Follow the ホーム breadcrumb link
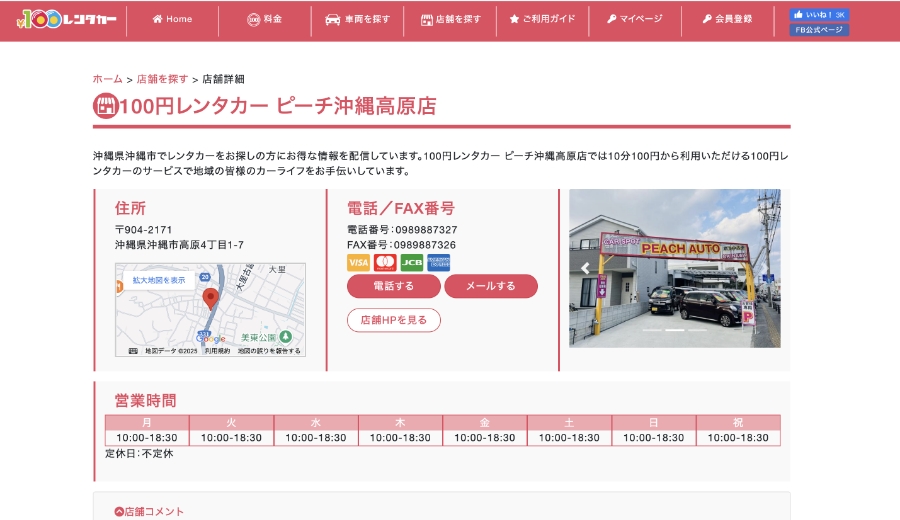 (x=107, y=79)
